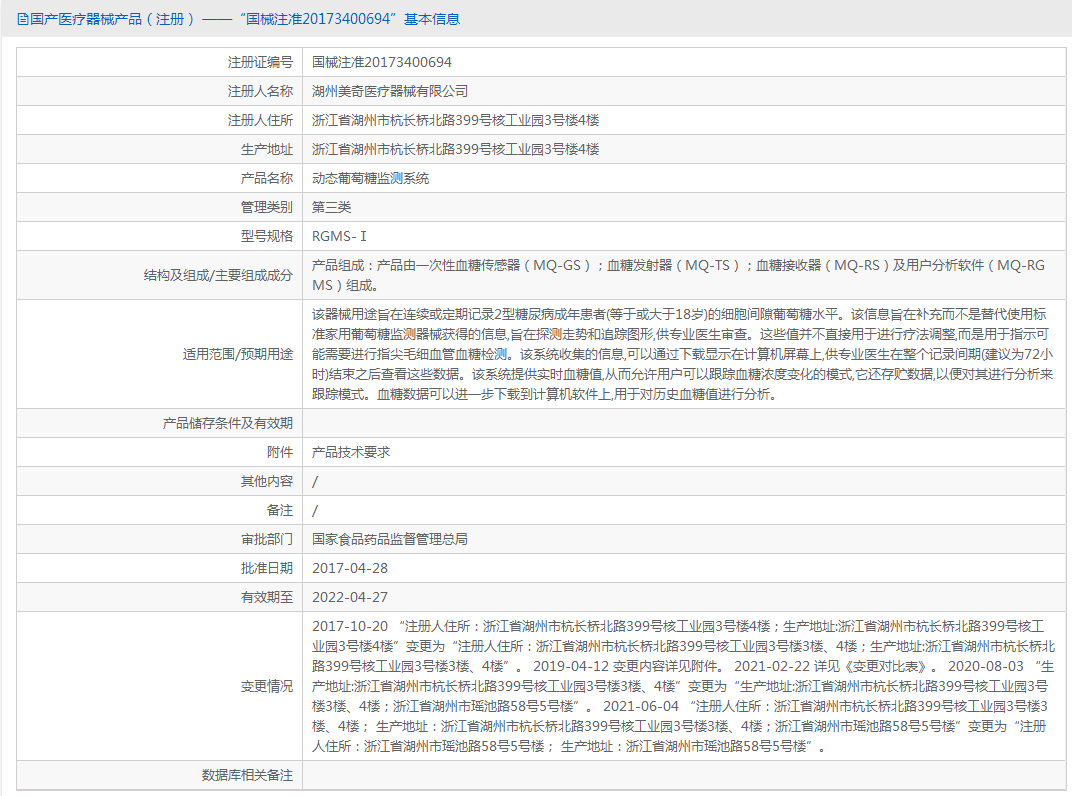Select the 产品名称 label

[267, 178]
